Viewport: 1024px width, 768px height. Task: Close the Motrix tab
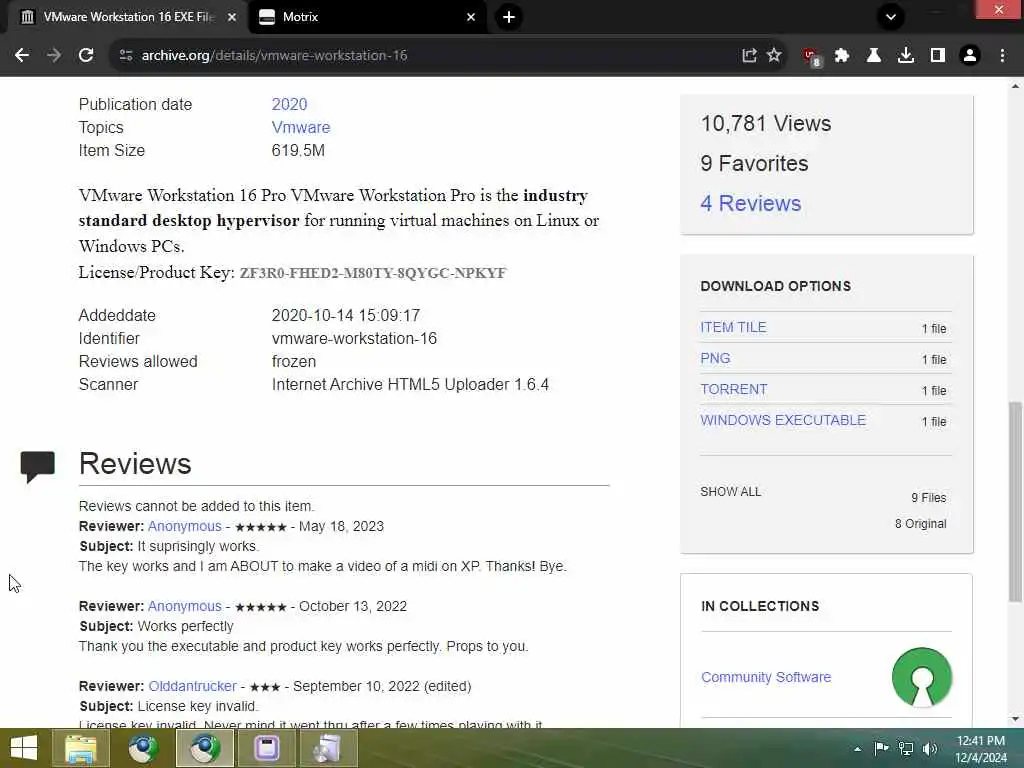[x=471, y=17]
